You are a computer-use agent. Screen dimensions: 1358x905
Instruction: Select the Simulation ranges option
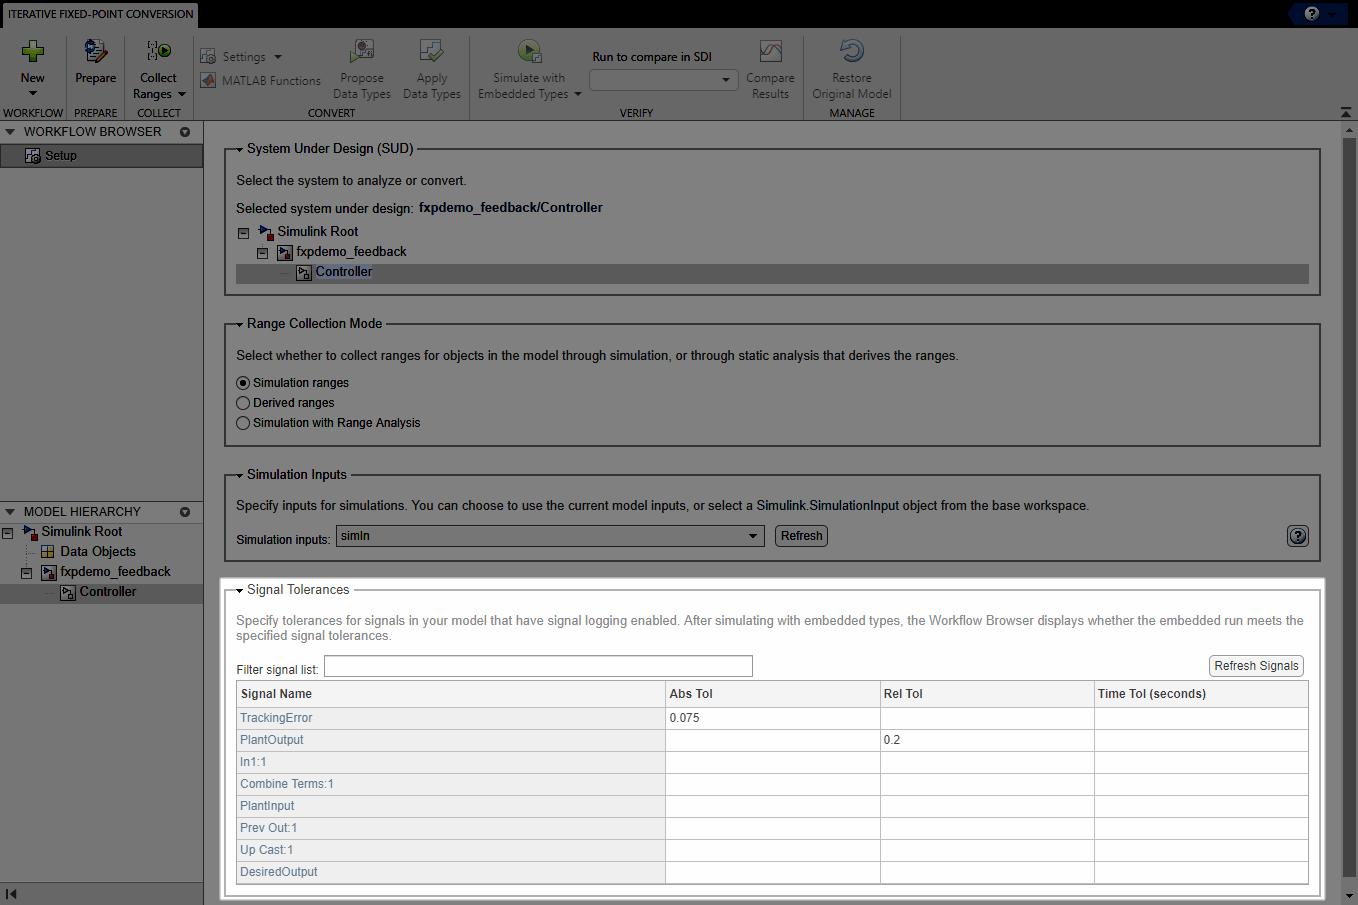click(242, 382)
